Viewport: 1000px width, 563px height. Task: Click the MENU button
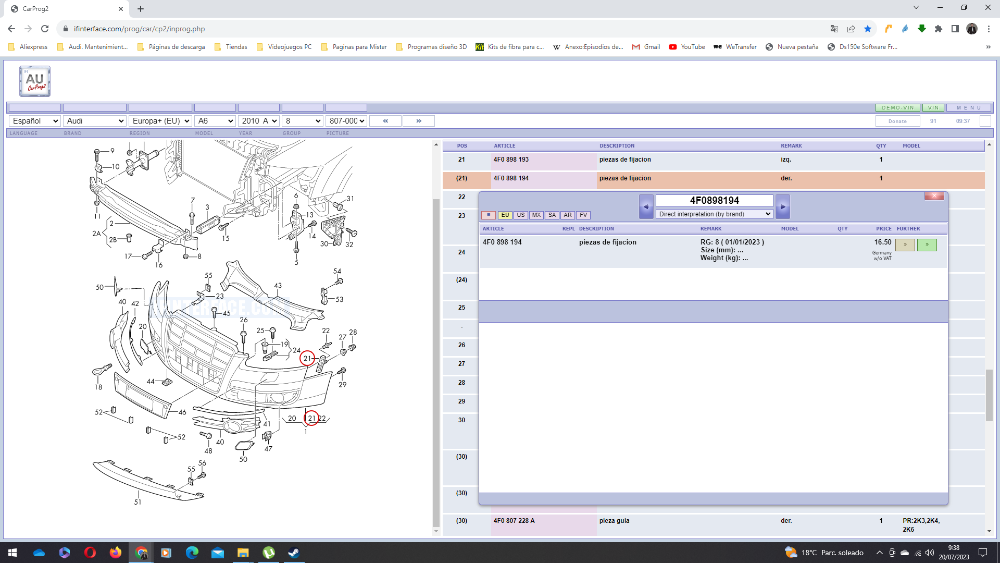pyautogui.click(x=969, y=108)
